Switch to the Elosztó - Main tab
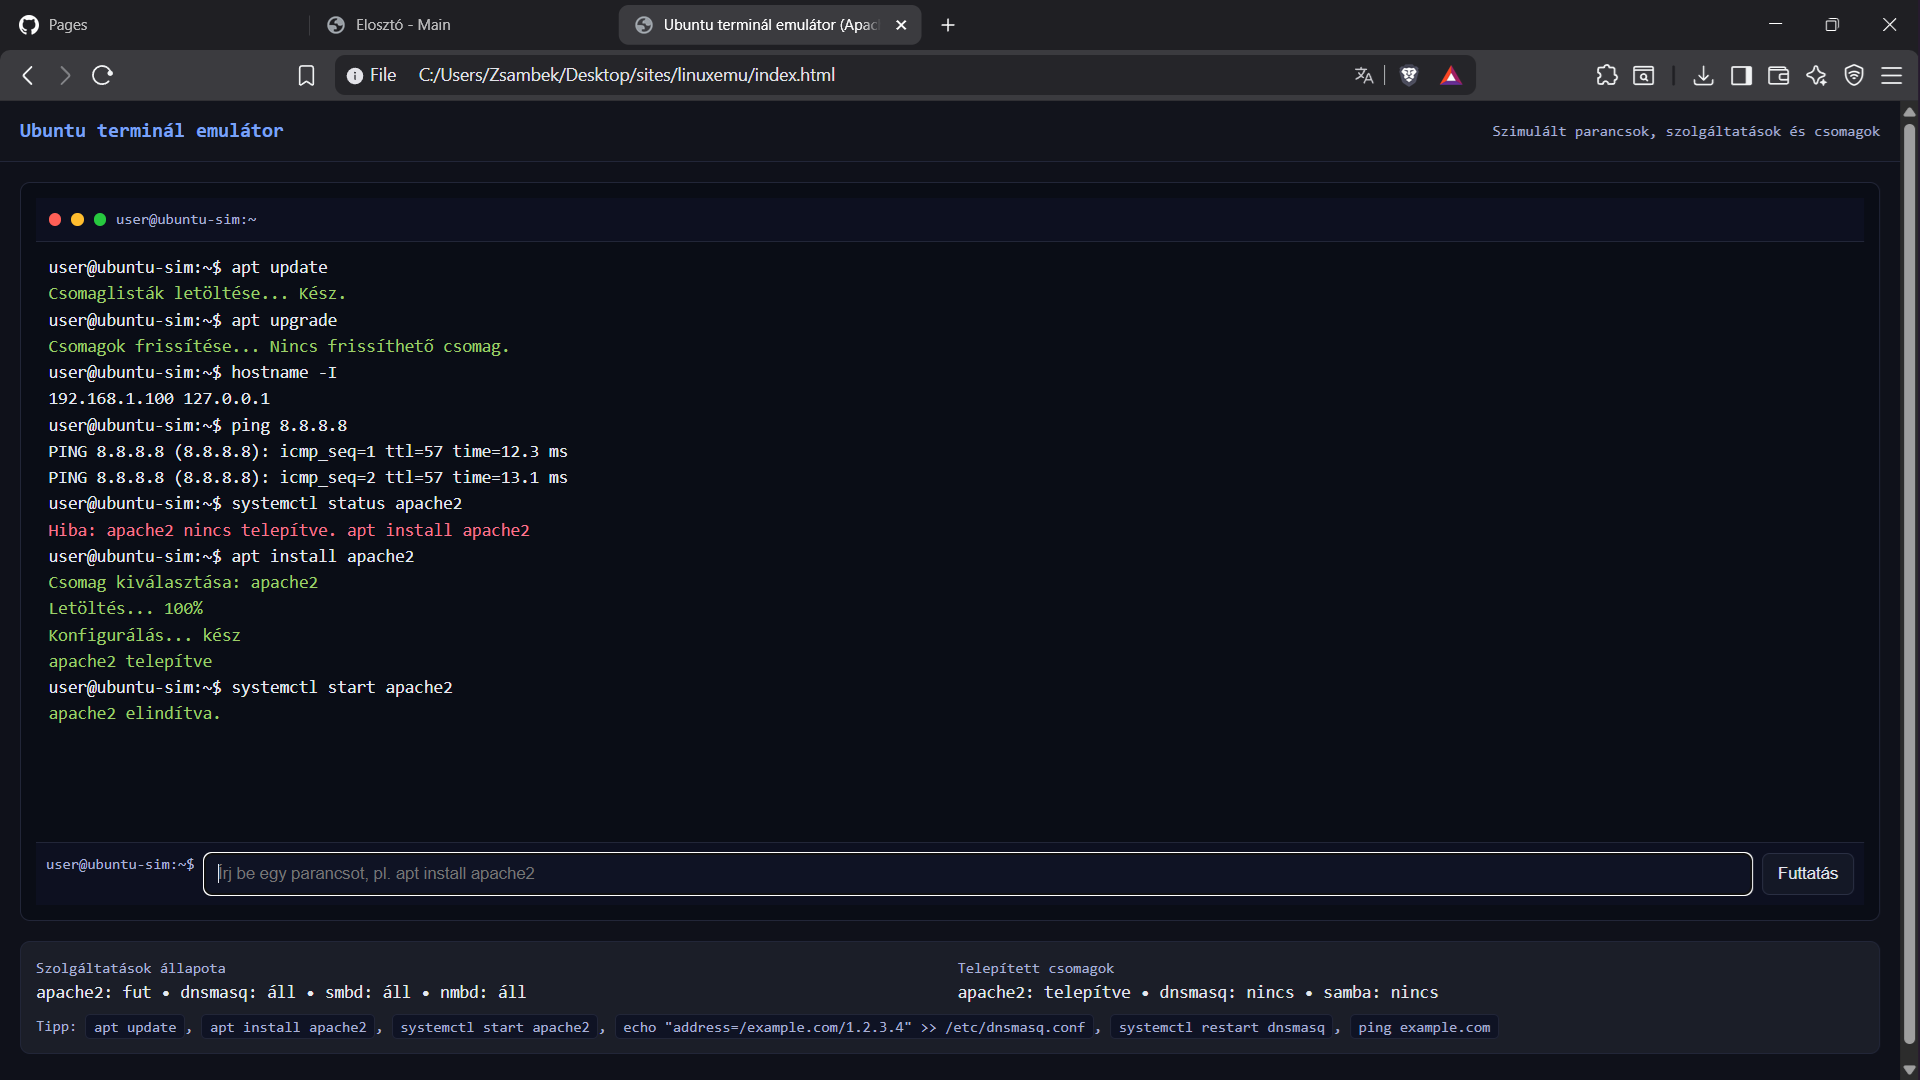This screenshot has width=1920, height=1080. pos(402,25)
